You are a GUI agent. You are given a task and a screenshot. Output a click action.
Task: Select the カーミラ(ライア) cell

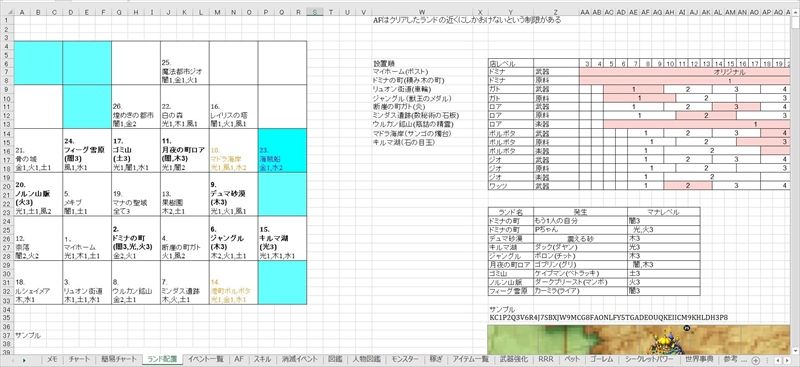point(580,290)
